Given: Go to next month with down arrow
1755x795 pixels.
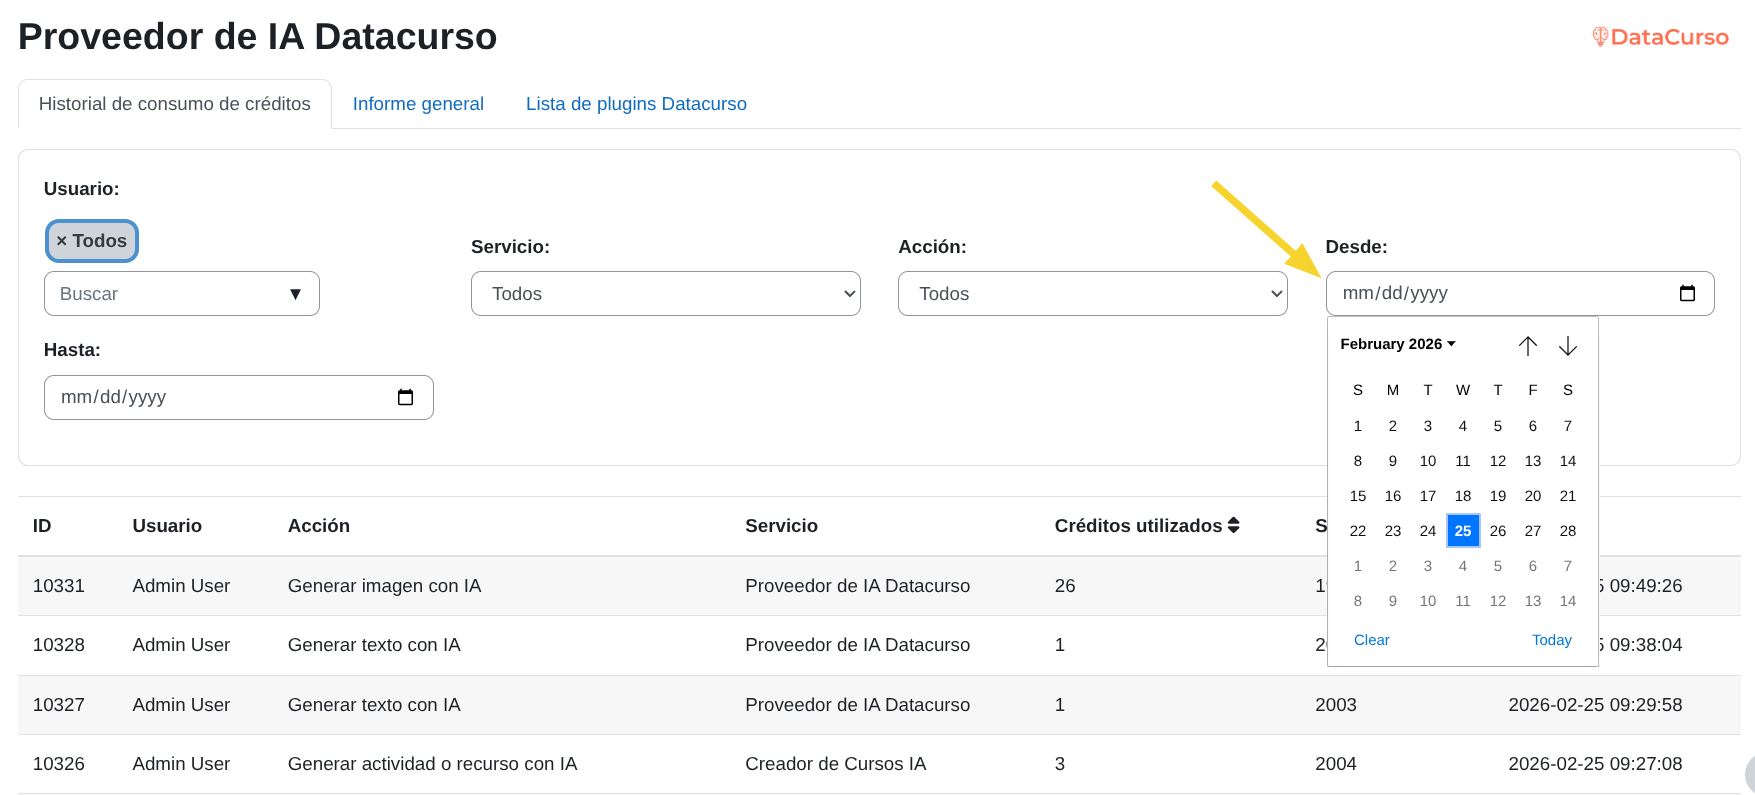Looking at the screenshot, I should 1567,345.
